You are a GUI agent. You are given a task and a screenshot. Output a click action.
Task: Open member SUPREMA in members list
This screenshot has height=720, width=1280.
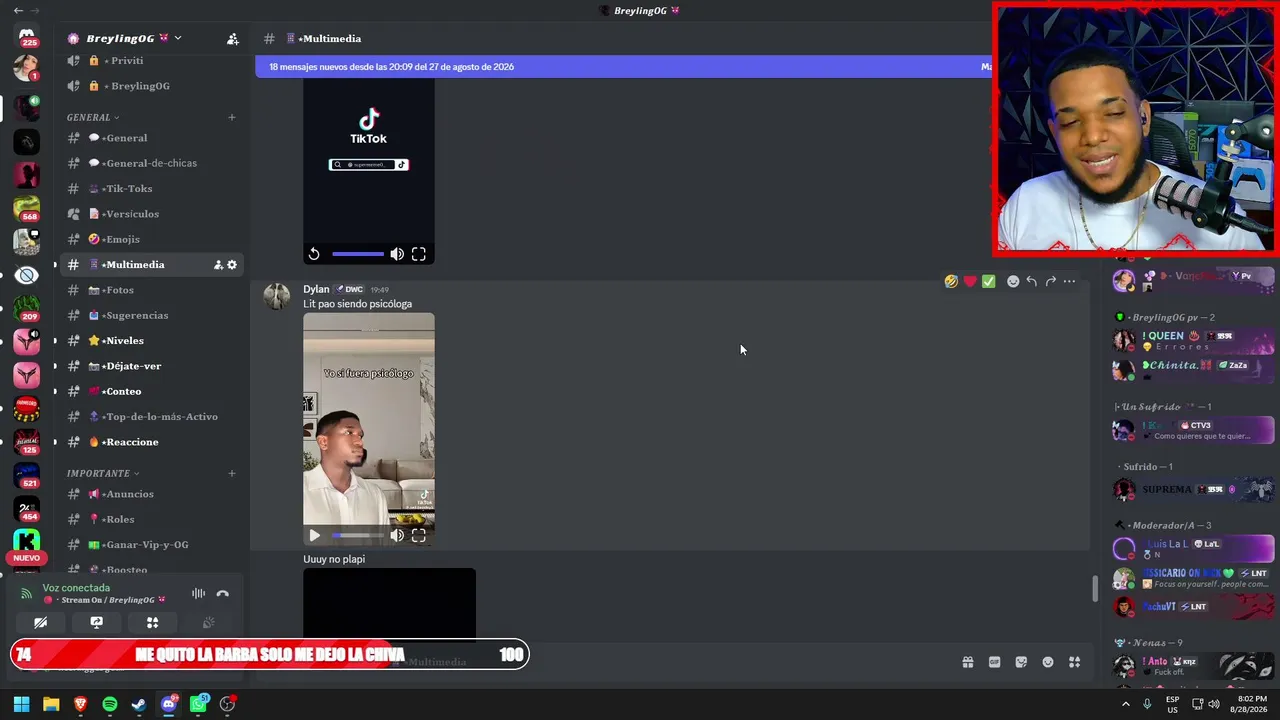(1194, 490)
